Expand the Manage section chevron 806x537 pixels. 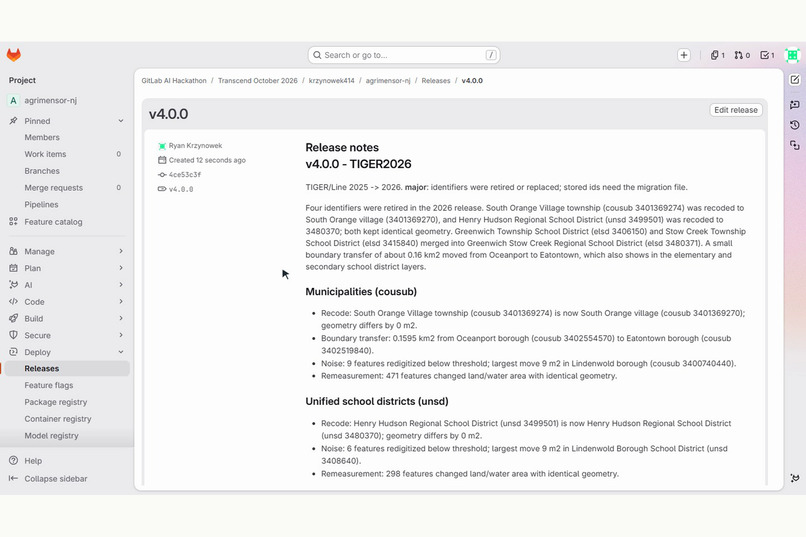[121, 251]
